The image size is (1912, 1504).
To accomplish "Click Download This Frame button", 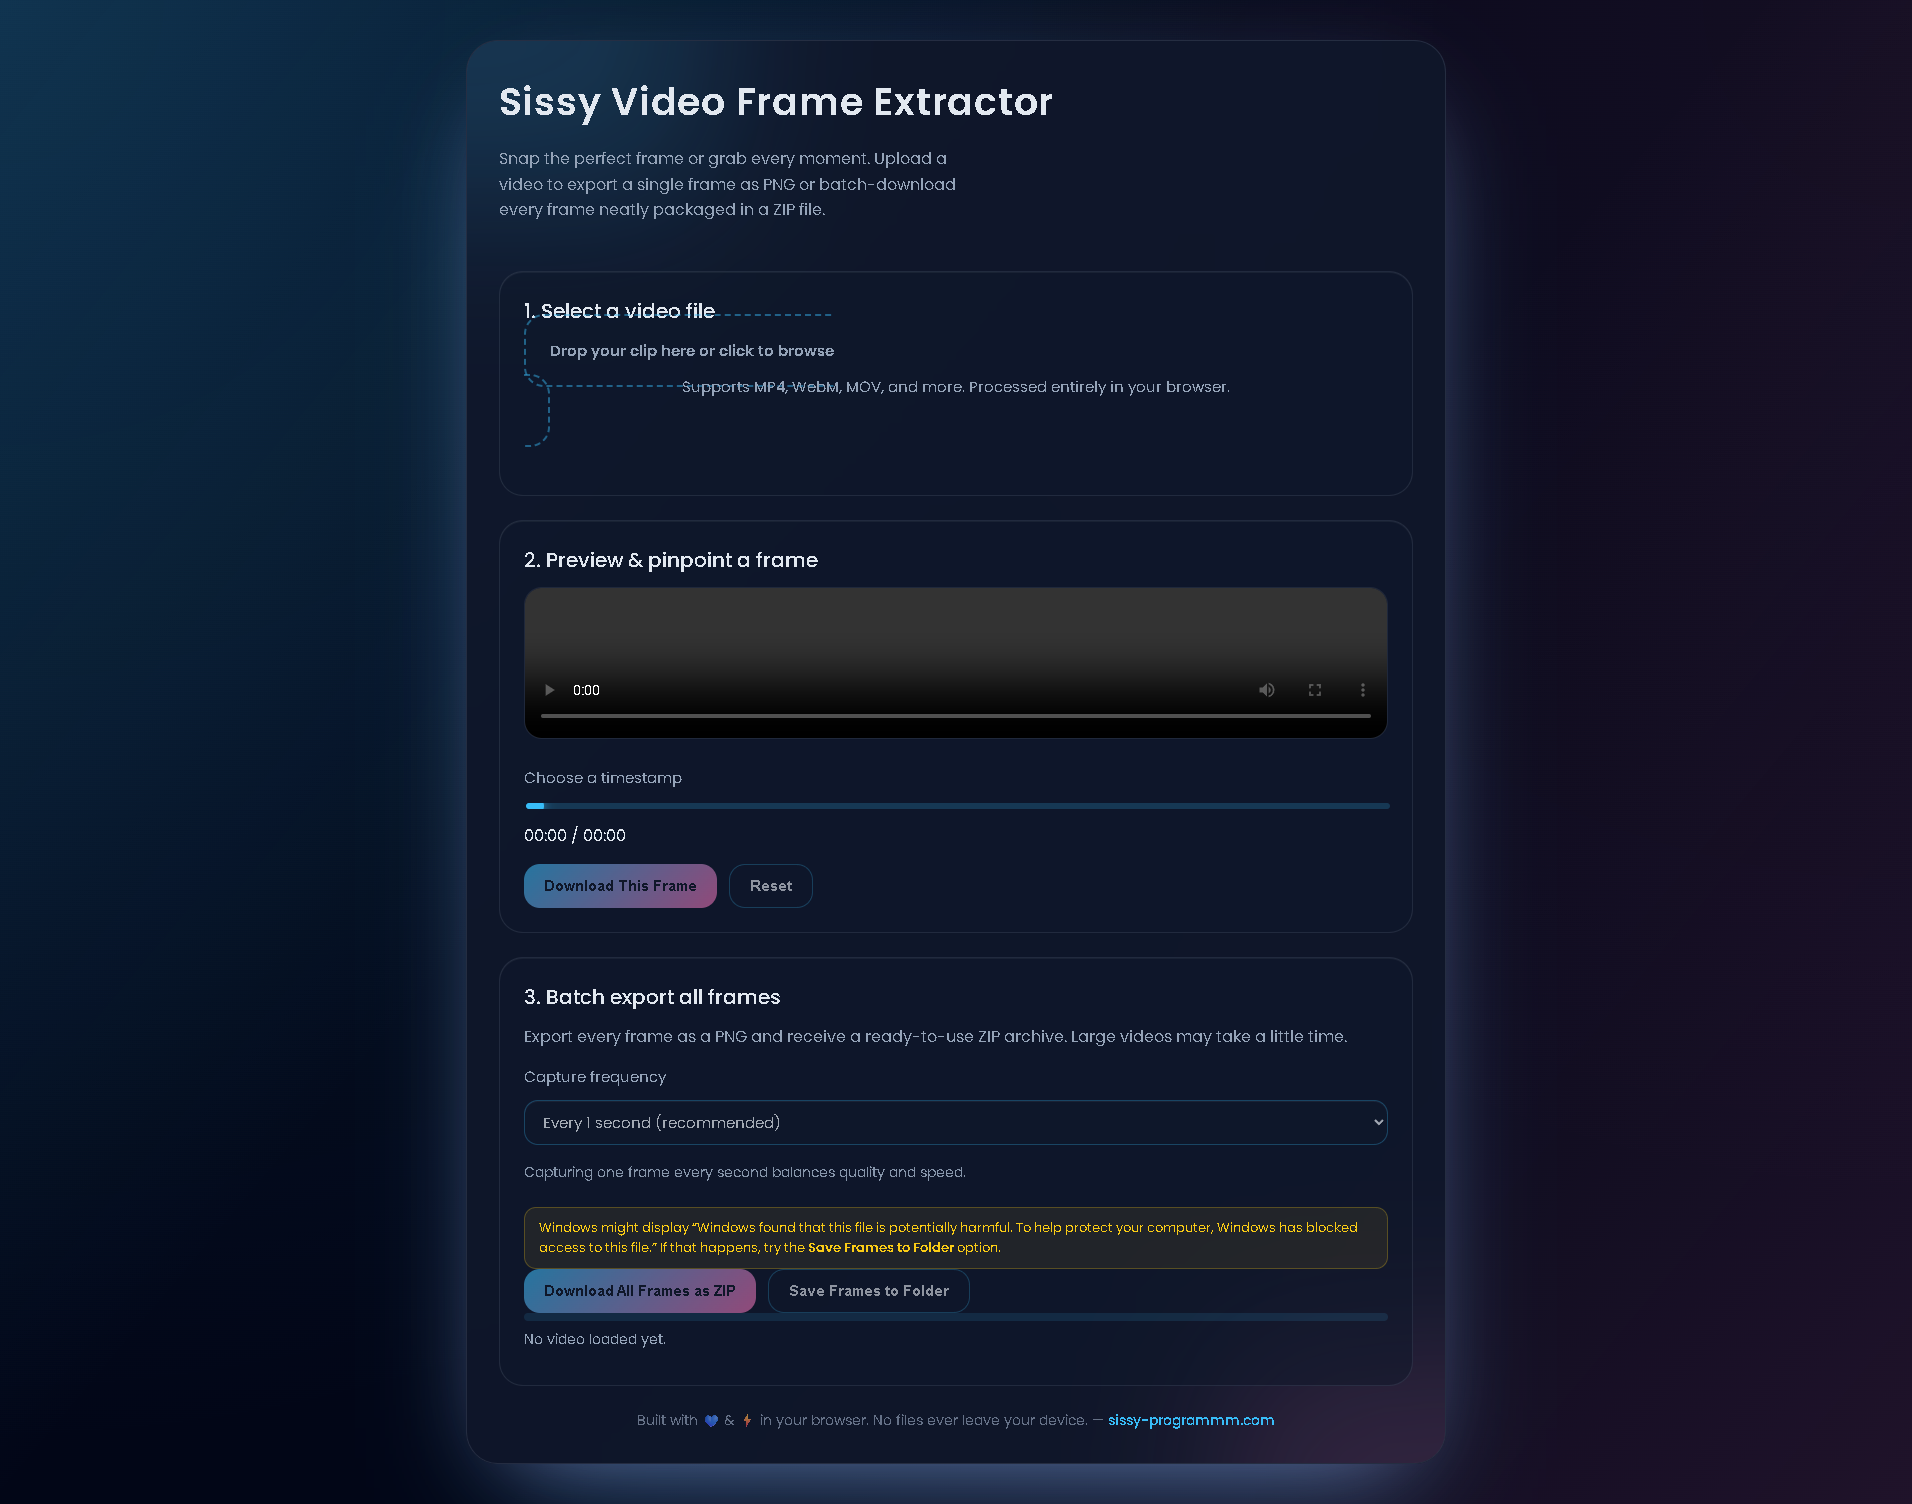I will 620,886.
